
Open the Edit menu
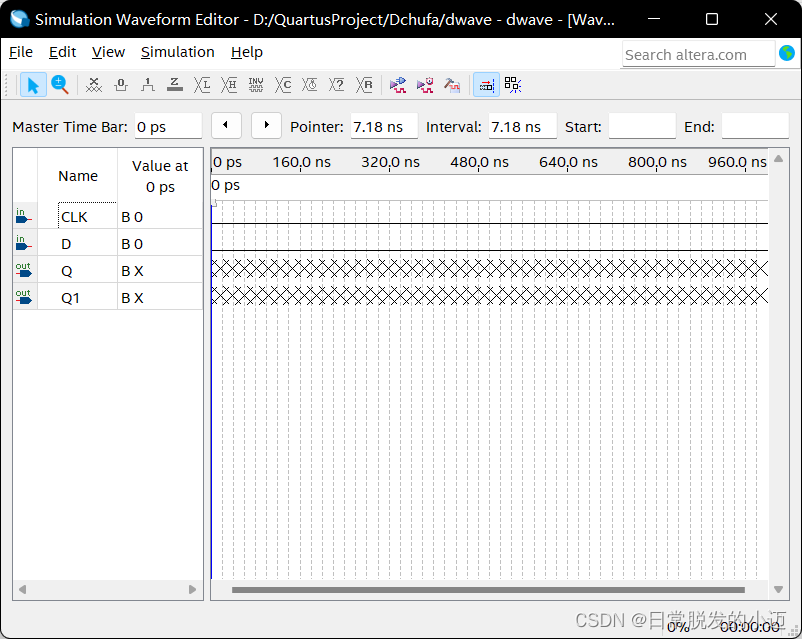[x=62, y=52]
